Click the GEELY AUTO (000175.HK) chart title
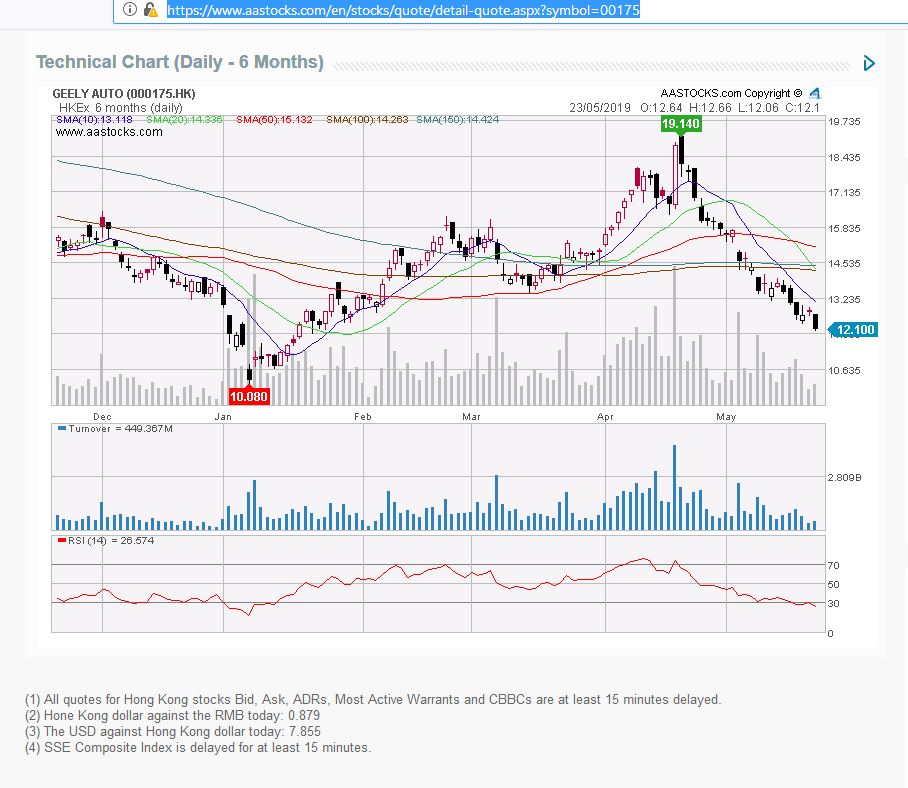This screenshot has width=908, height=788. tap(124, 94)
